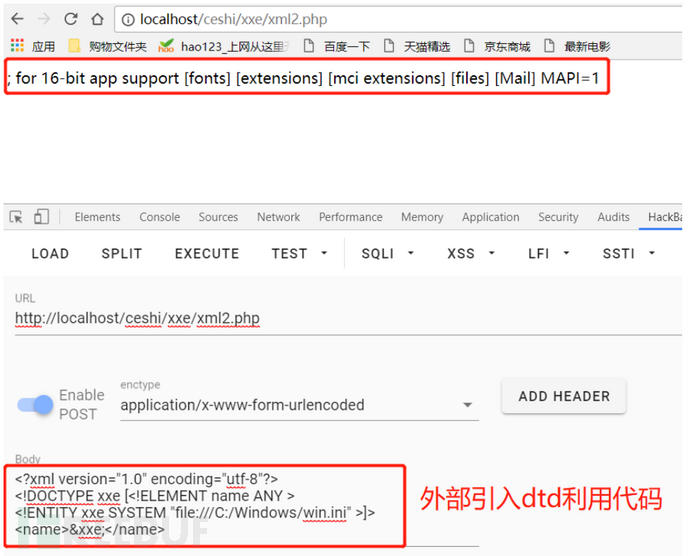Expand the TEST dropdown menu
Viewport: 690px width, 556px height.
[x=300, y=254]
